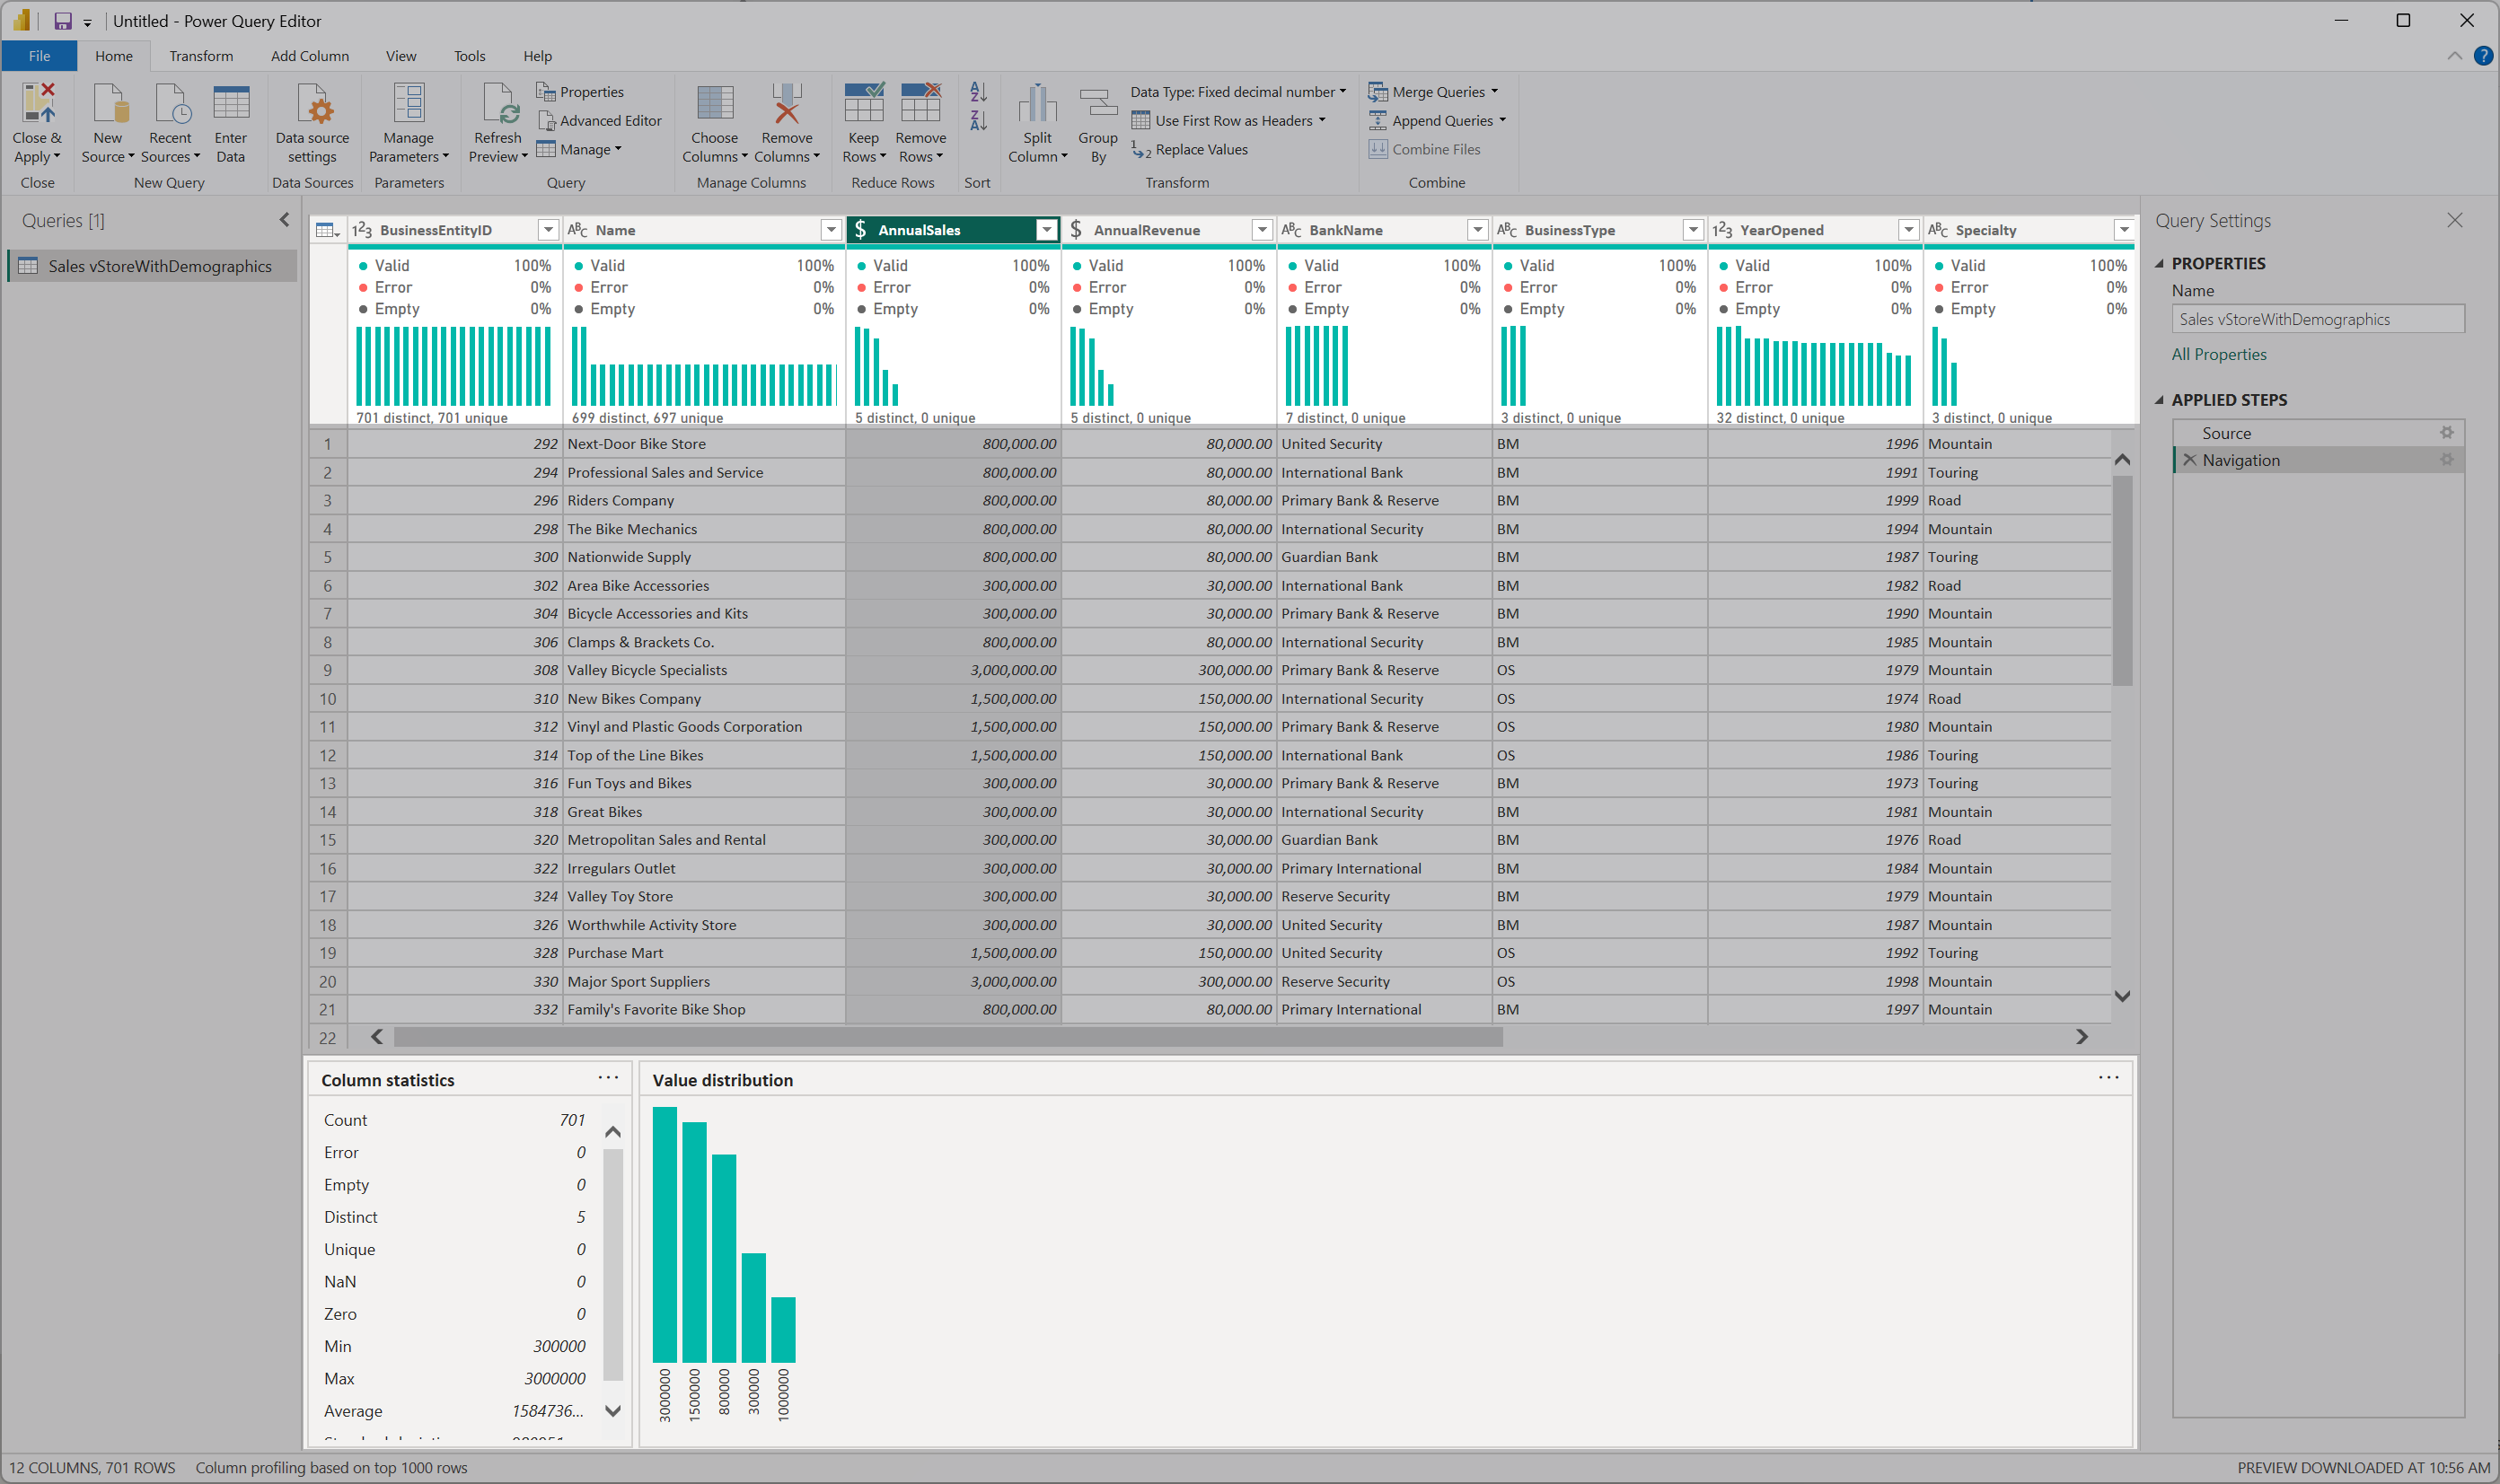Click the query name input field
Screen dimensions: 2500x1484
2317,319
